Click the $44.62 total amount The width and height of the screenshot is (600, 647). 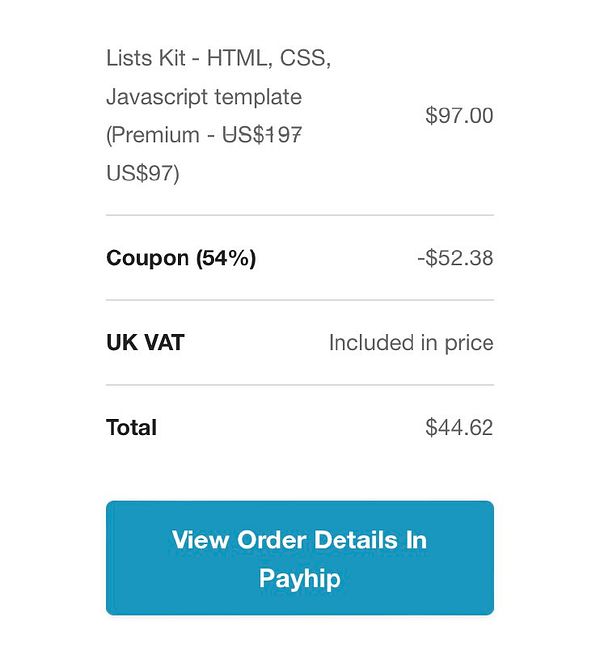point(459,428)
